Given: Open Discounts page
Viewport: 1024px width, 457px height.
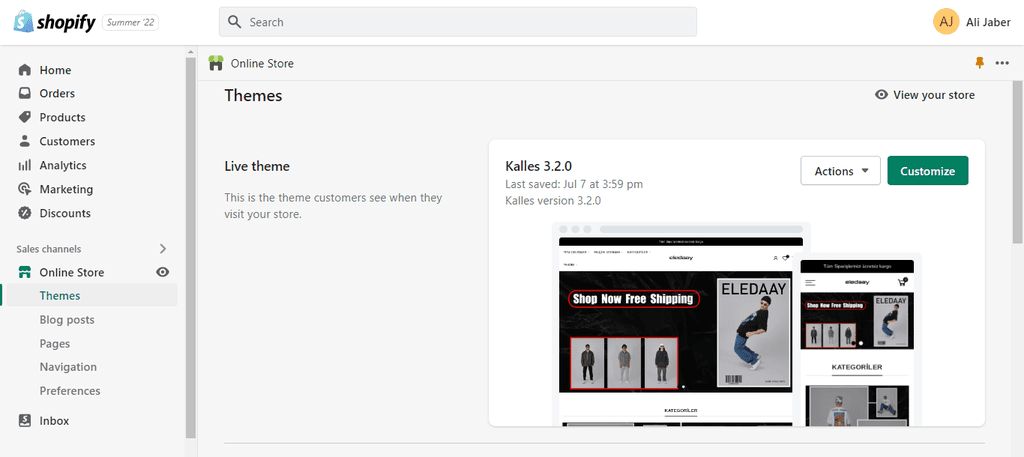Looking at the screenshot, I should click(x=65, y=213).
